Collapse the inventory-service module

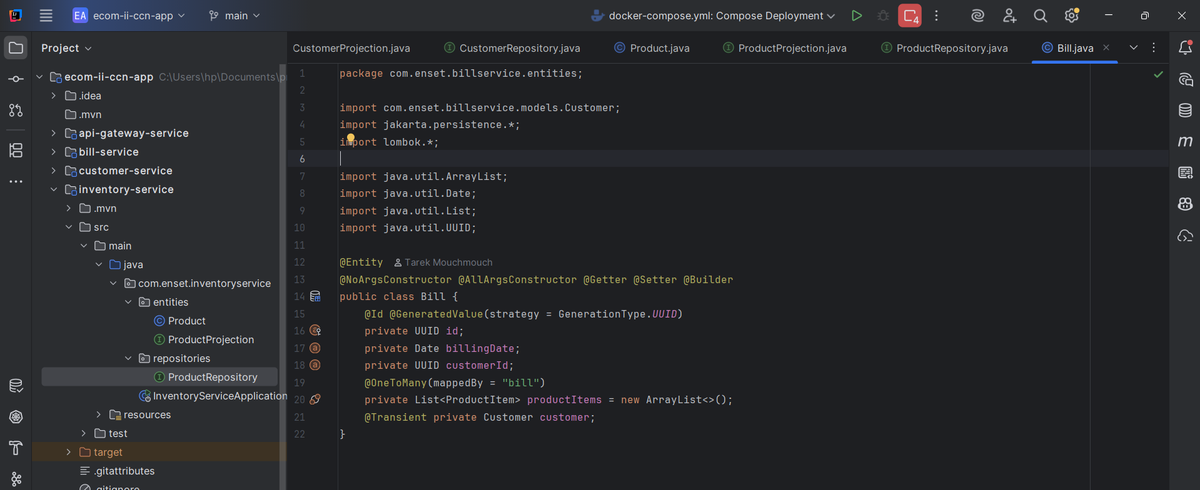click(54, 190)
